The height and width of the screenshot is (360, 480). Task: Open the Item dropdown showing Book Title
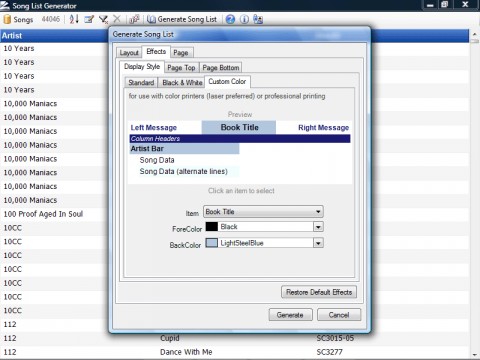pyautogui.click(x=263, y=212)
